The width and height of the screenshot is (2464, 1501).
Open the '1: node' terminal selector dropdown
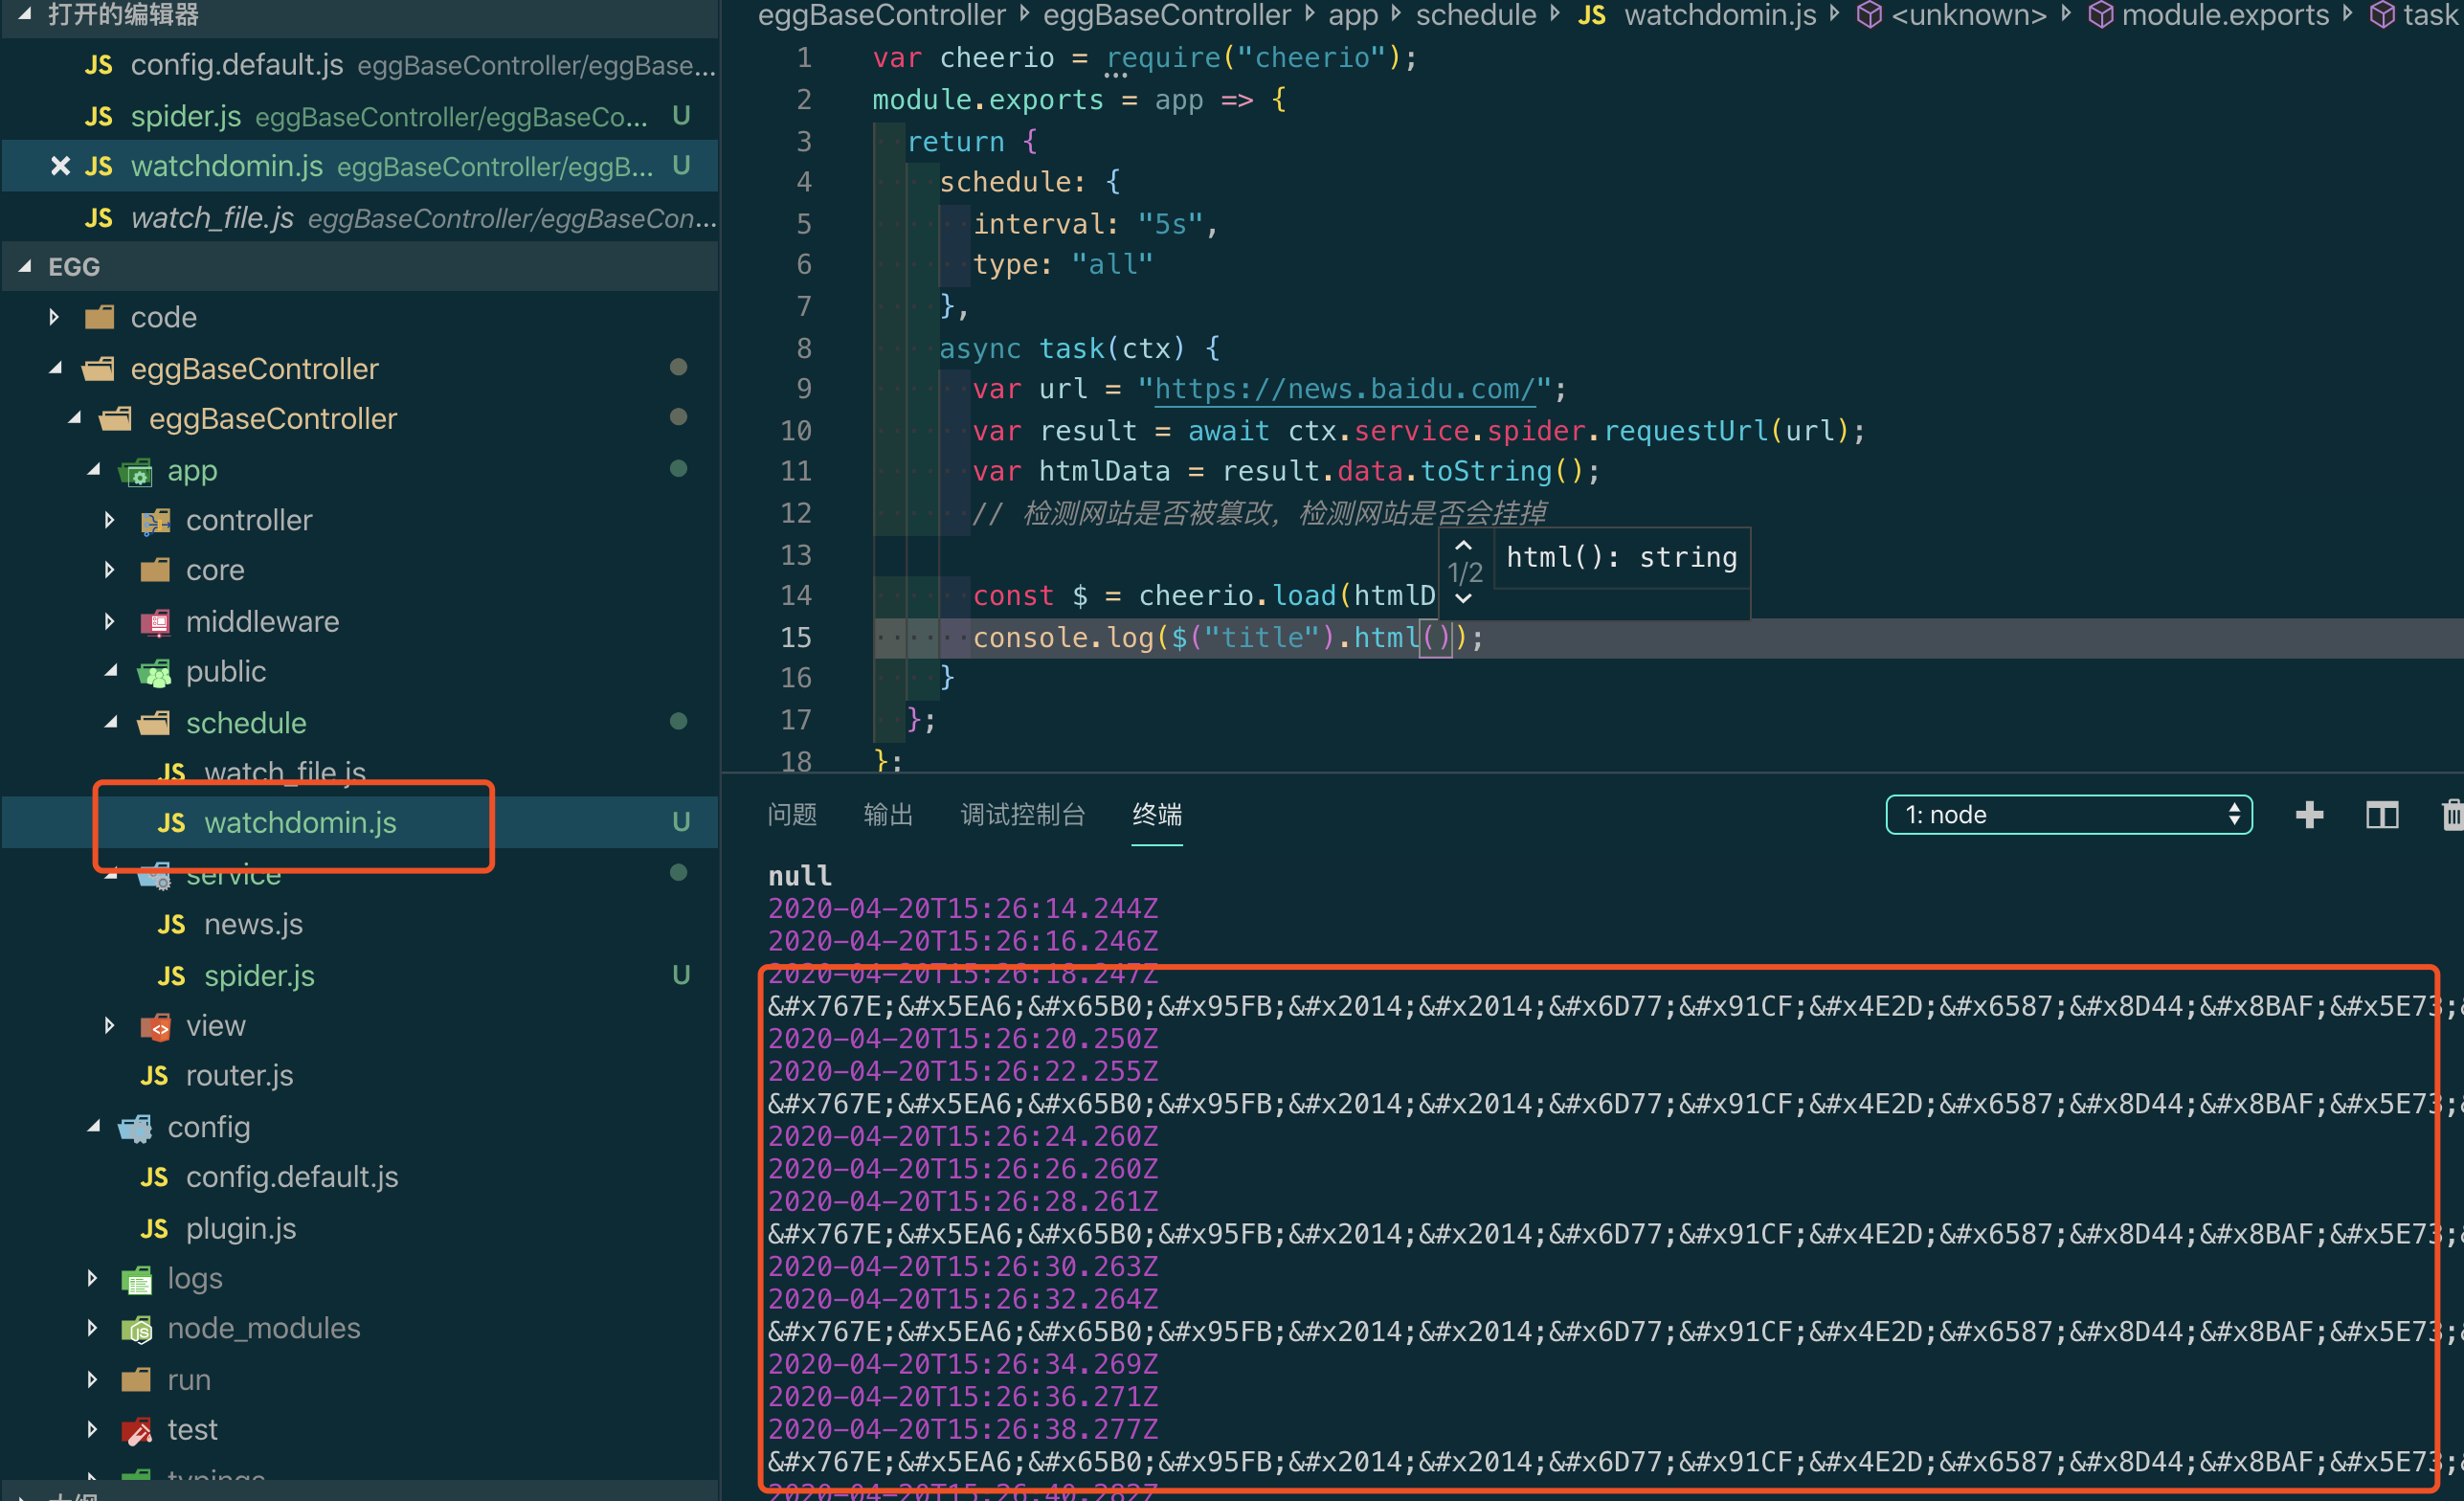2068,814
